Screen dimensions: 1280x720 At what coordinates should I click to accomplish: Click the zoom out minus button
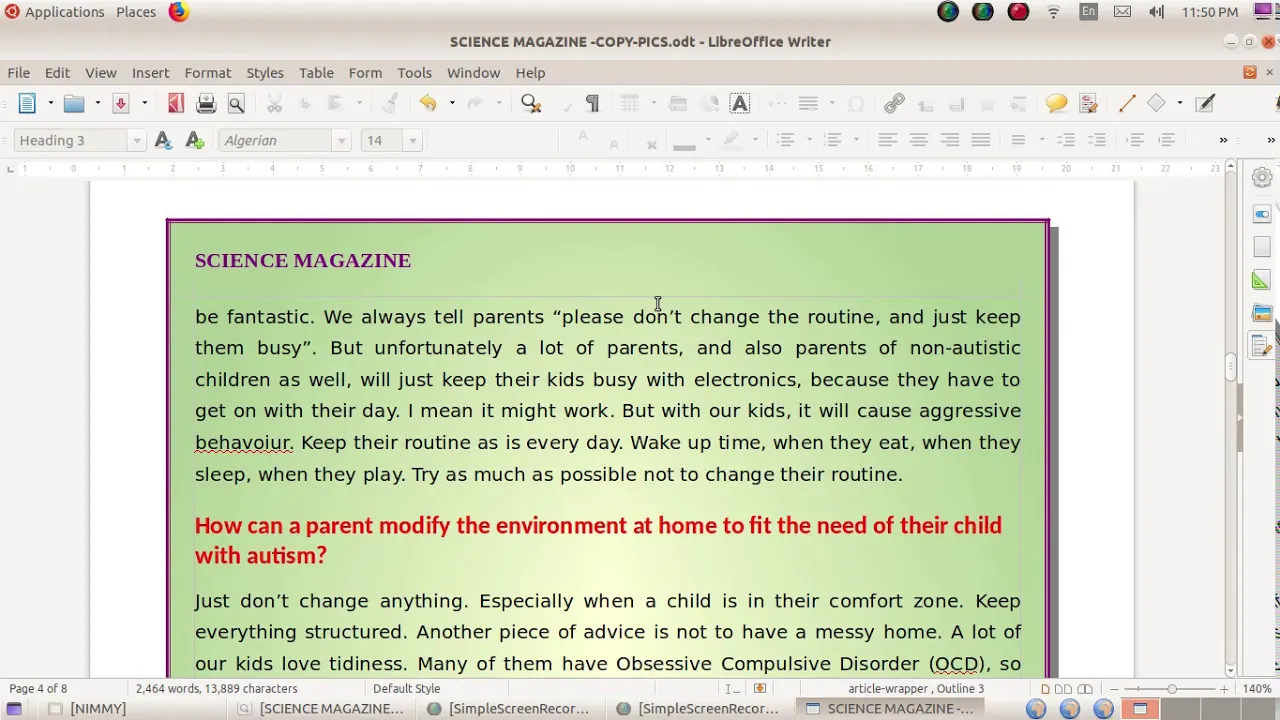(x=1114, y=688)
